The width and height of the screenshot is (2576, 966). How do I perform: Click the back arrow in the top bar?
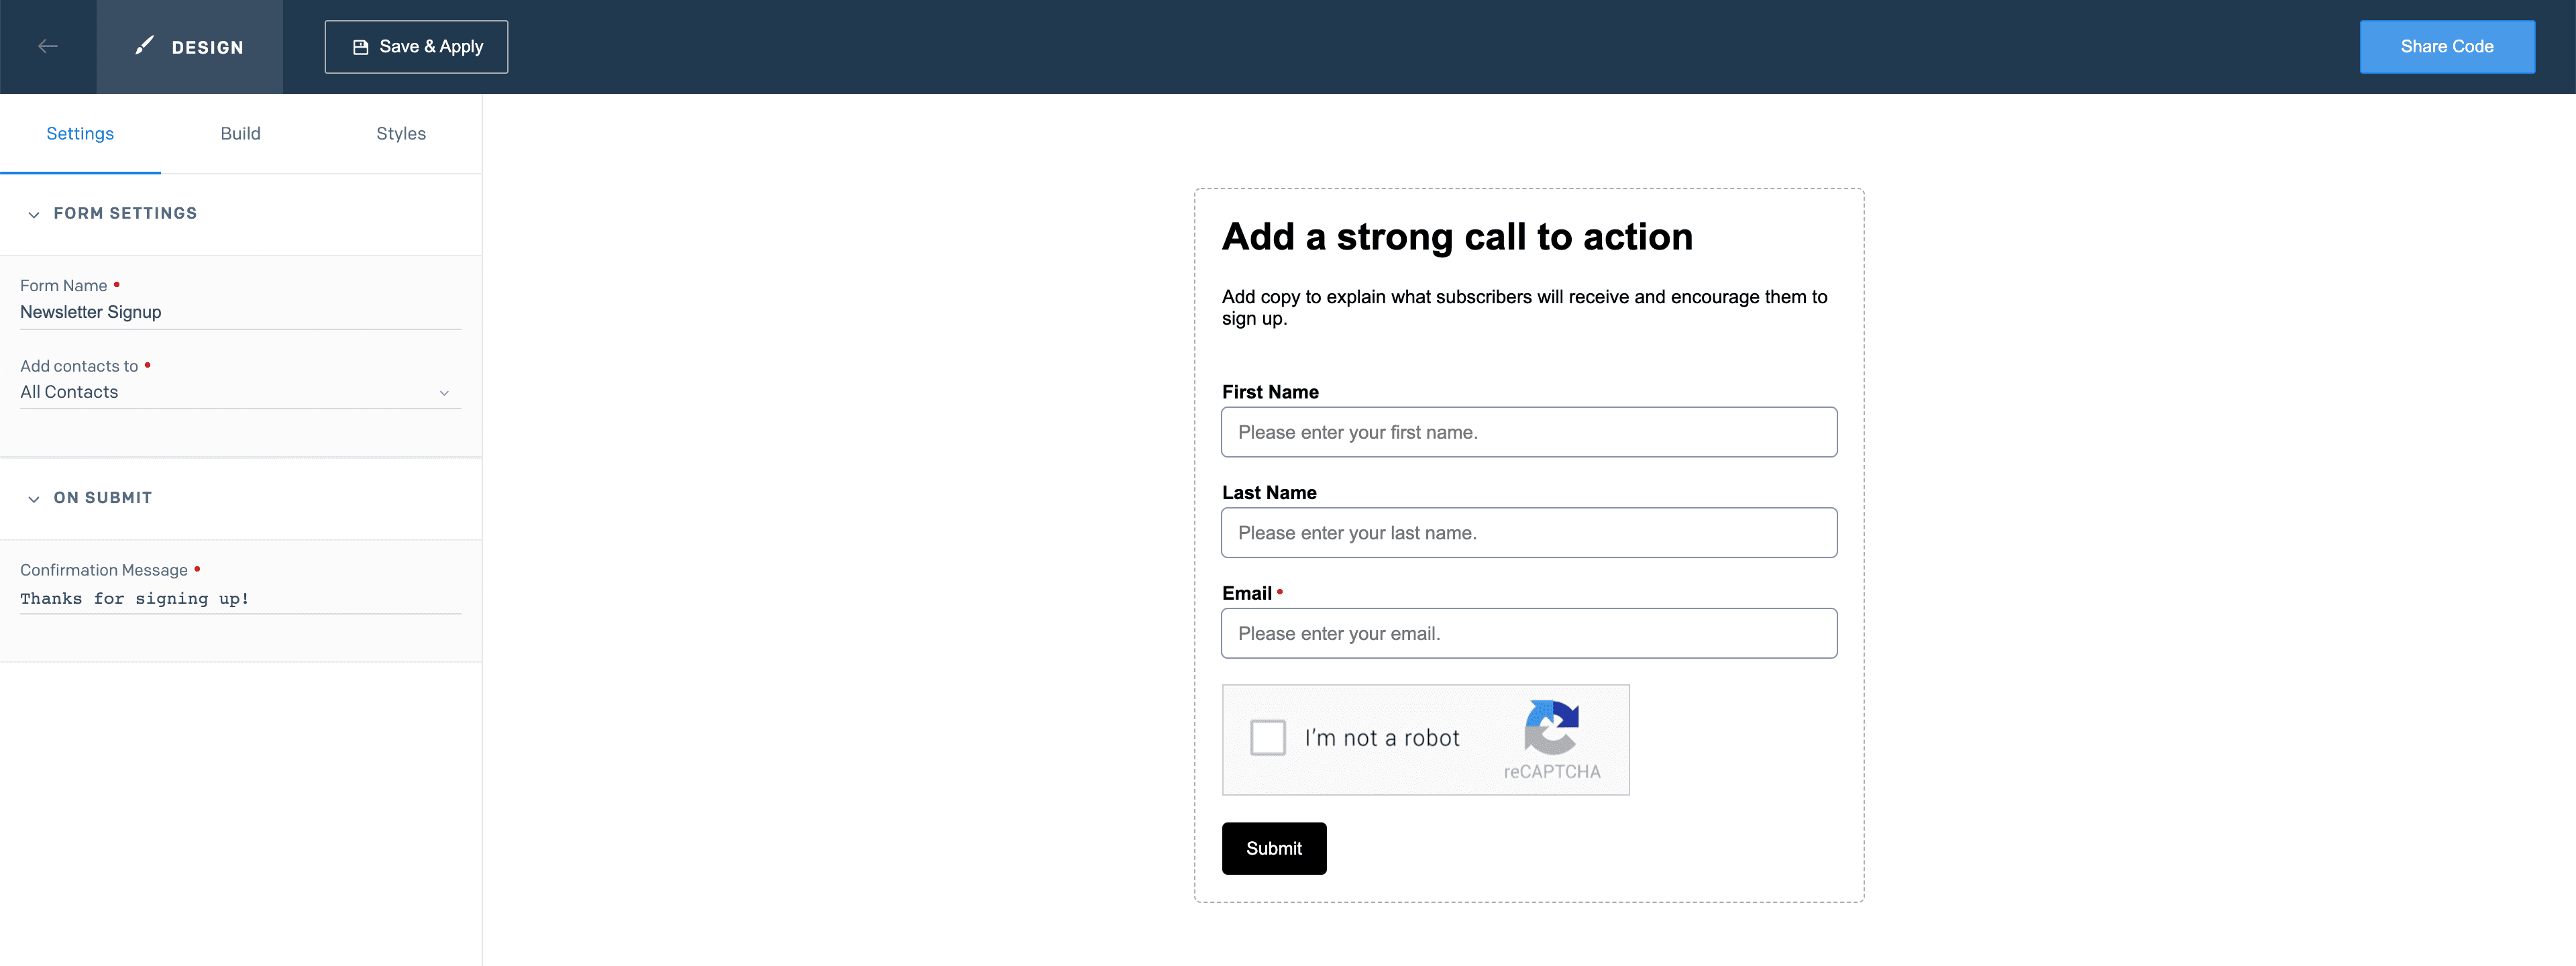click(x=47, y=46)
